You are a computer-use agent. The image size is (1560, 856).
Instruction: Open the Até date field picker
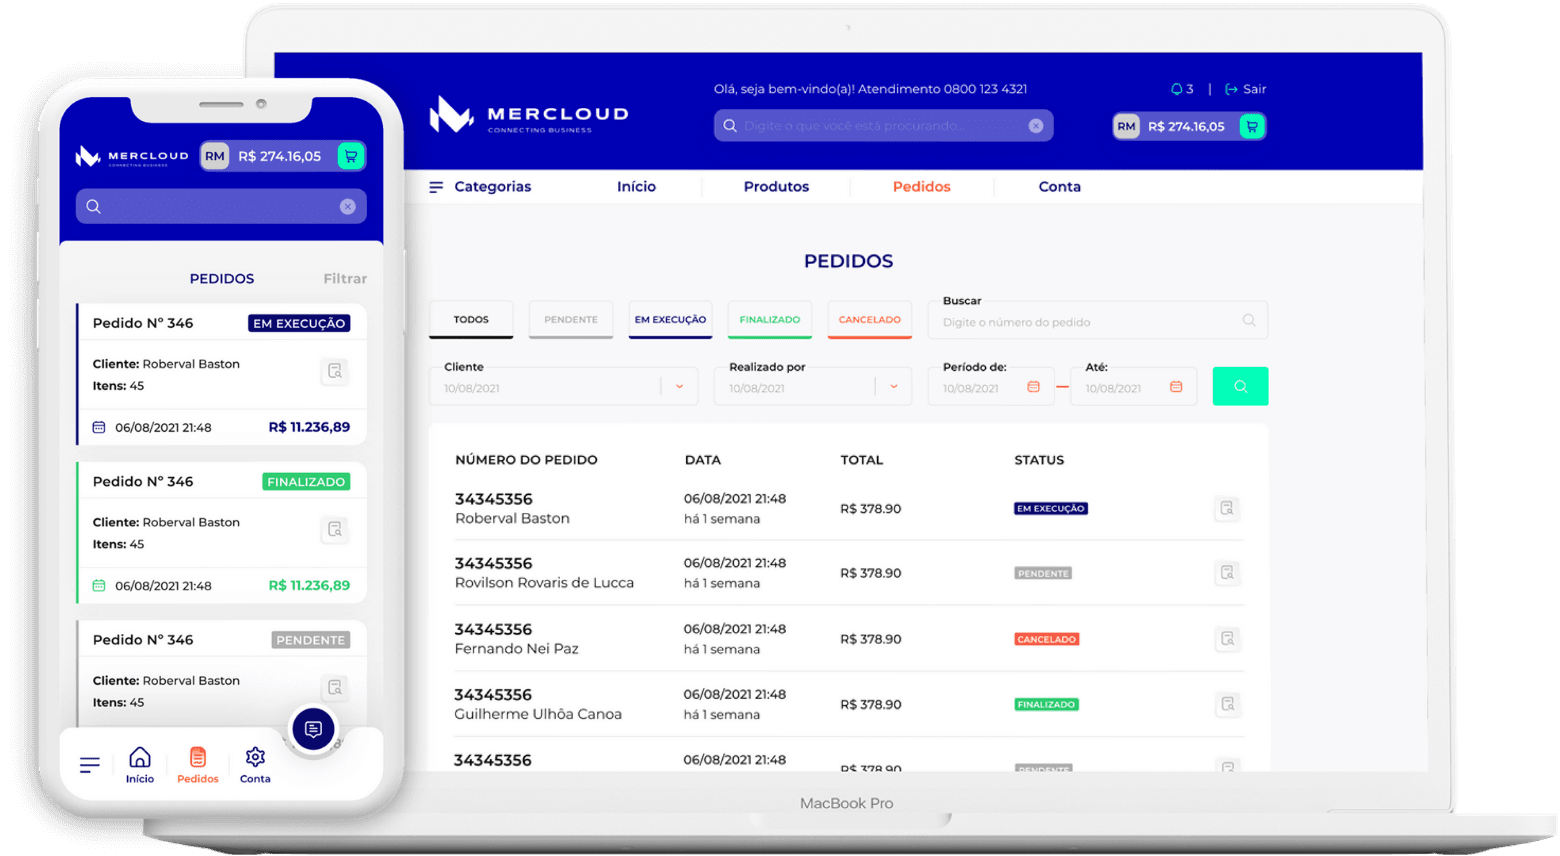click(1176, 386)
